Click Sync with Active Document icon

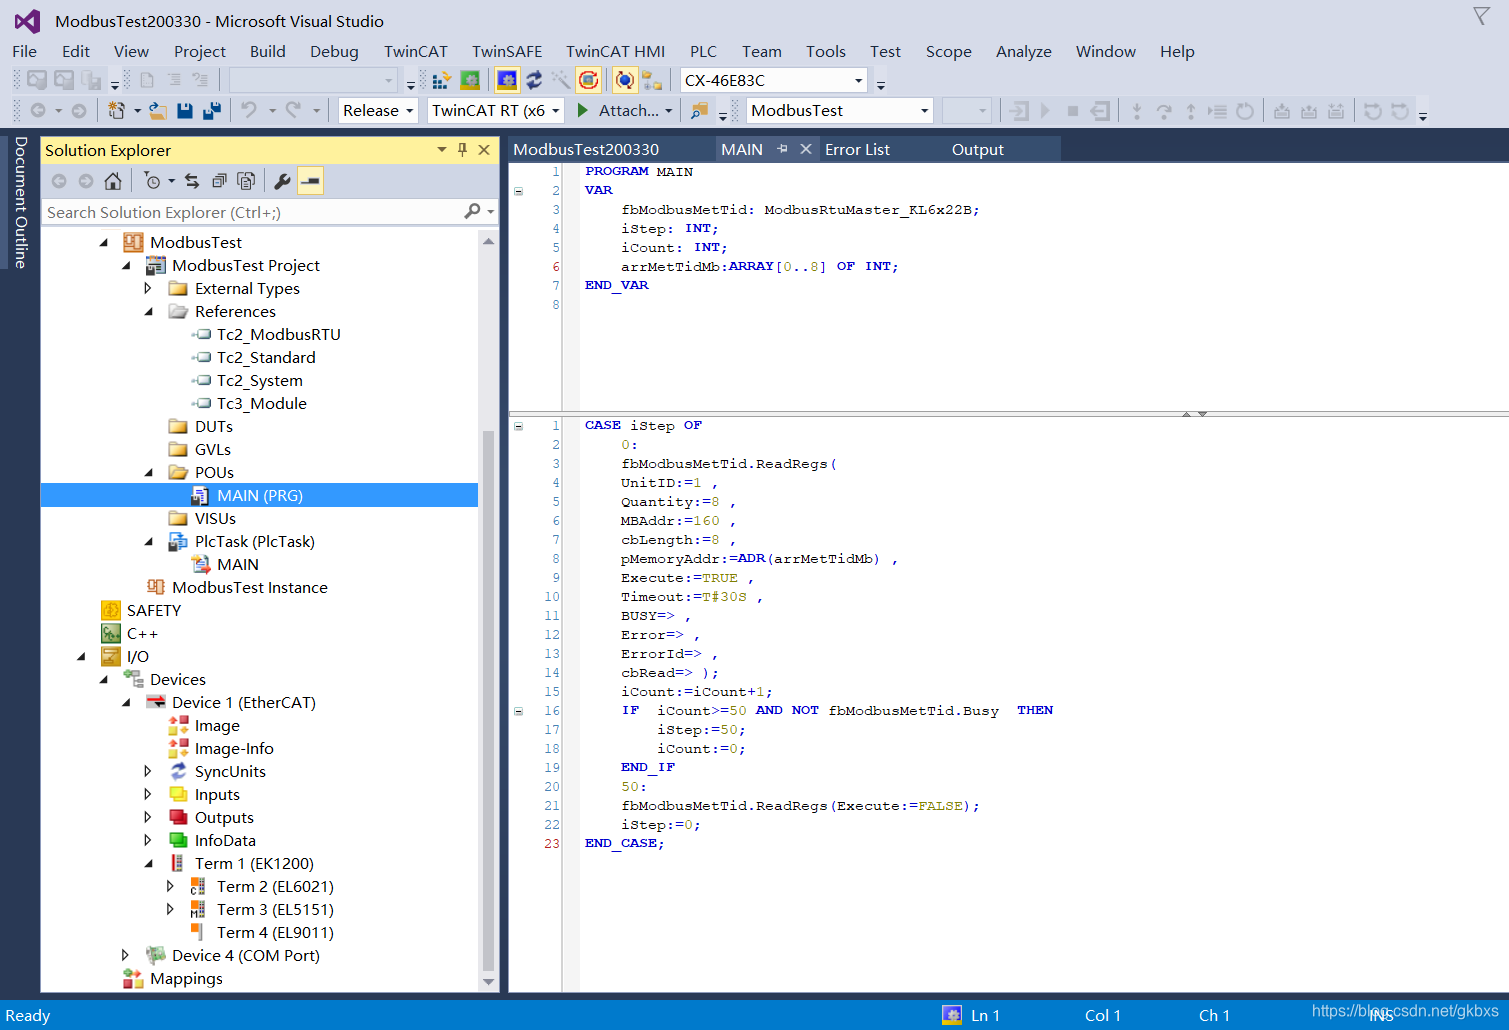tap(192, 181)
